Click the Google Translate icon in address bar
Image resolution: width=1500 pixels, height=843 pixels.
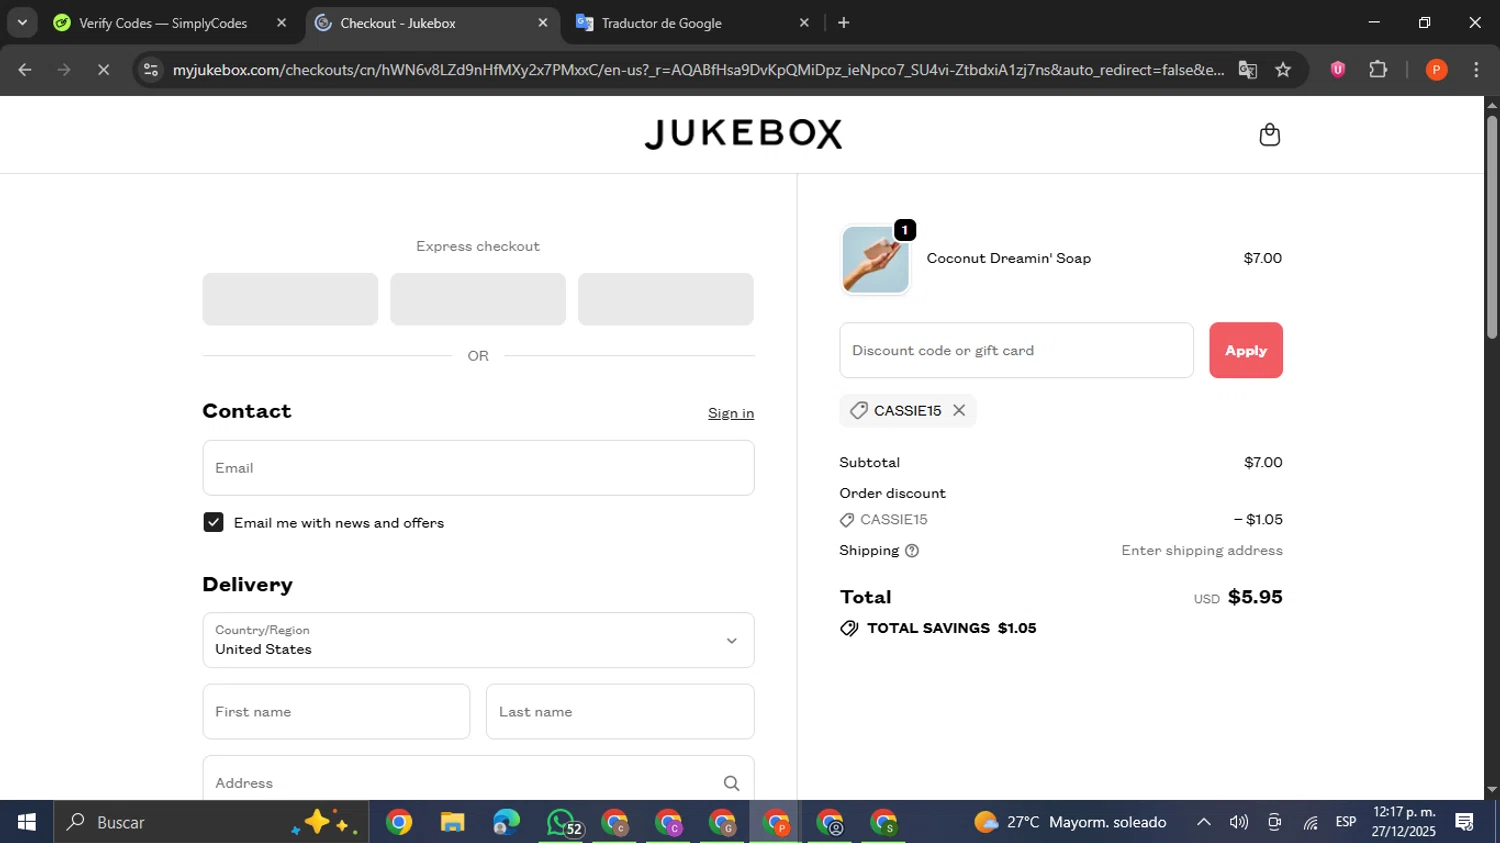[1247, 70]
